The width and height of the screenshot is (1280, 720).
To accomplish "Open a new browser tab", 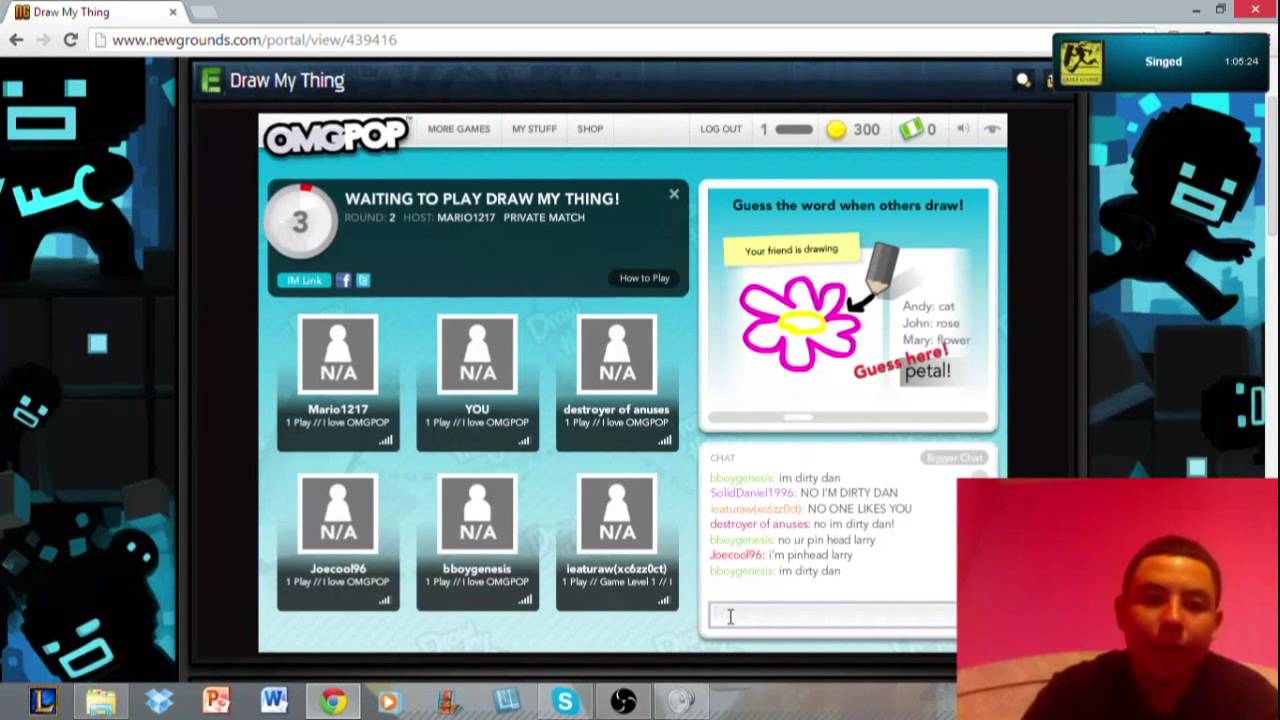I will click(203, 12).
